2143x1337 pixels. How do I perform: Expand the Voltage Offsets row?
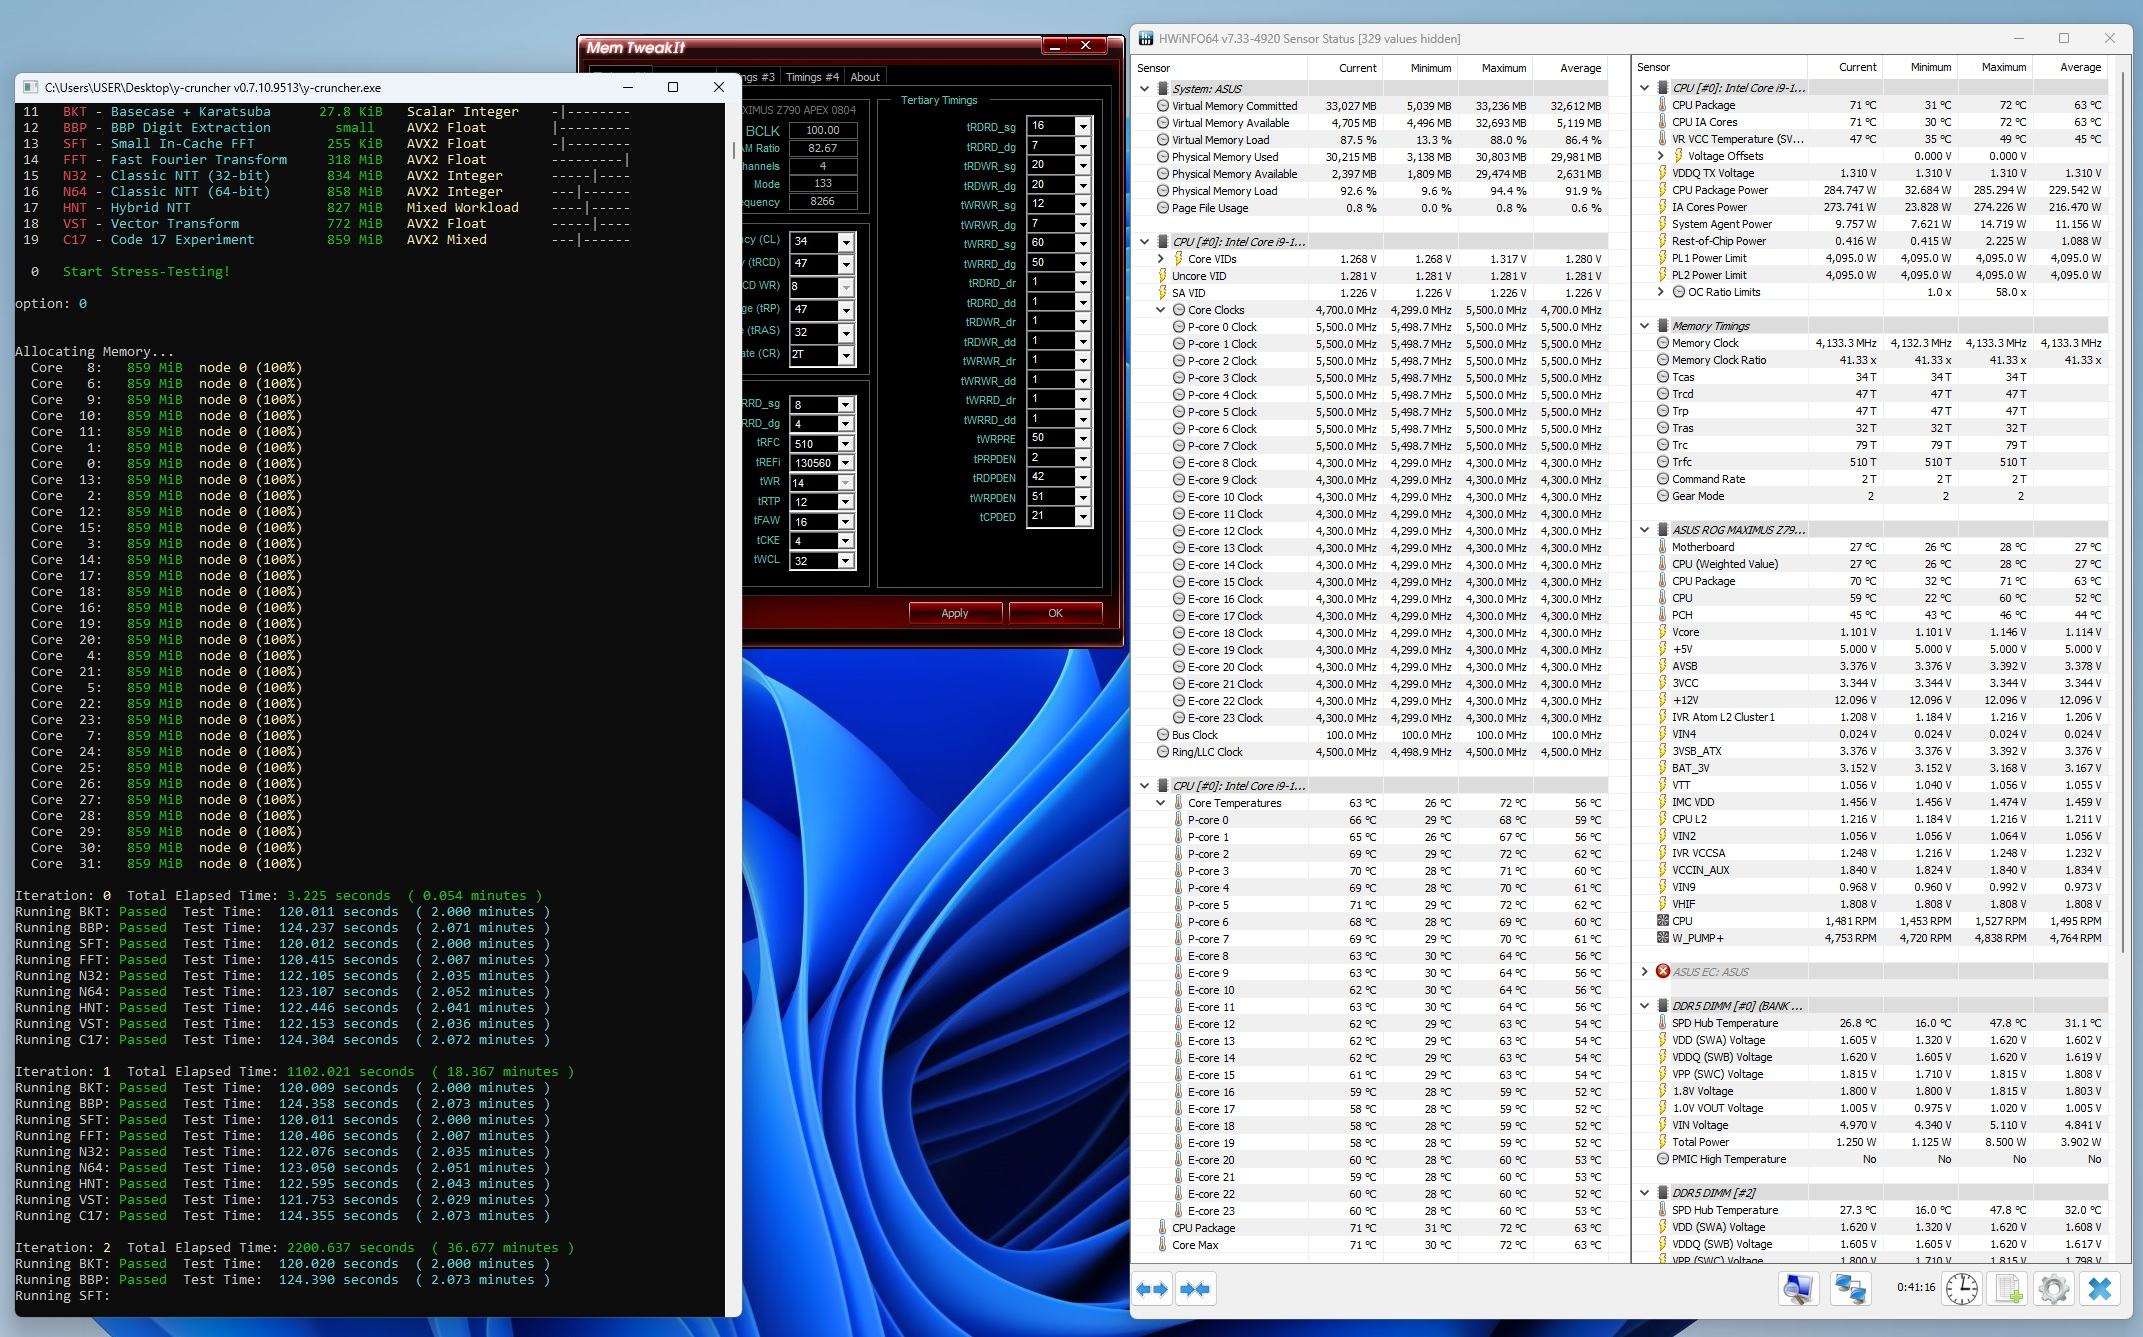coord(1661,156)
